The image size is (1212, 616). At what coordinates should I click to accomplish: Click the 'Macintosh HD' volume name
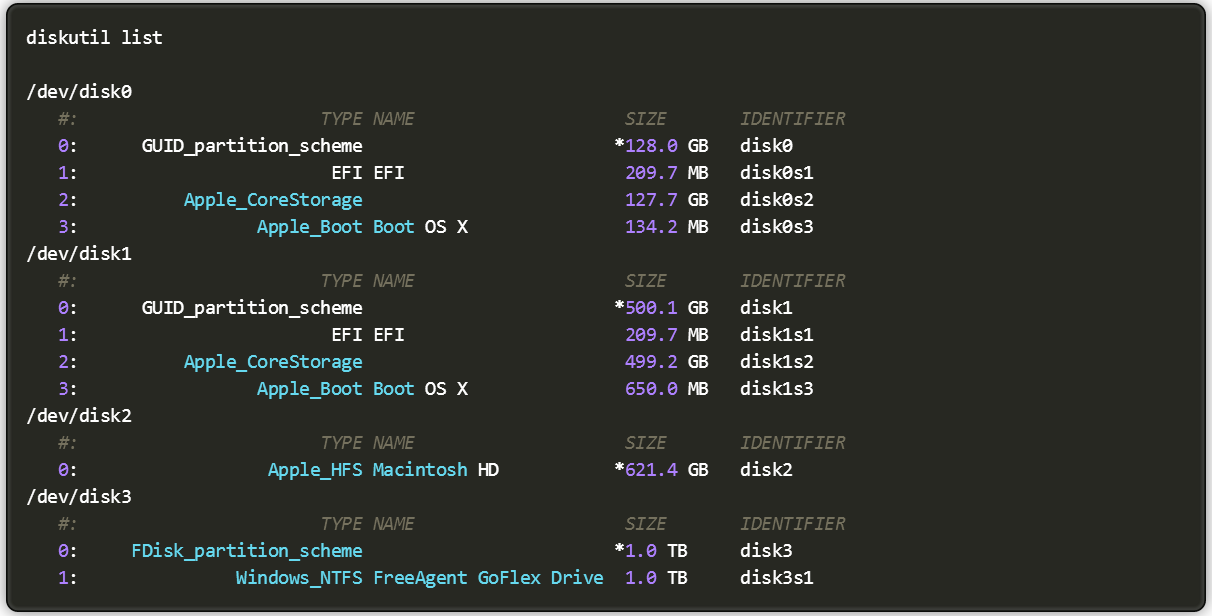tap(435, 470)
